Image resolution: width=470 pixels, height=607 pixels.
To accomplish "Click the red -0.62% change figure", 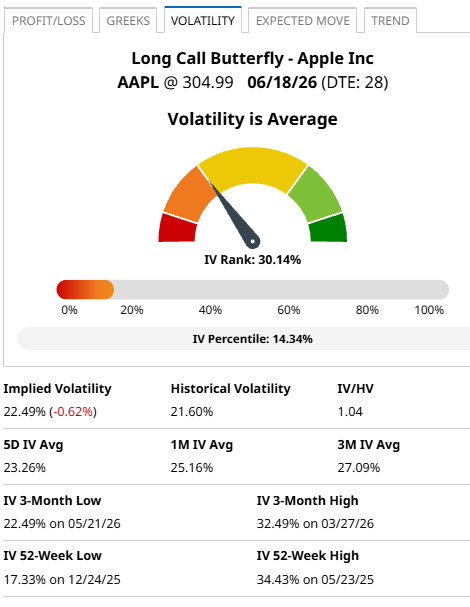I will click(x=73, y=412).
